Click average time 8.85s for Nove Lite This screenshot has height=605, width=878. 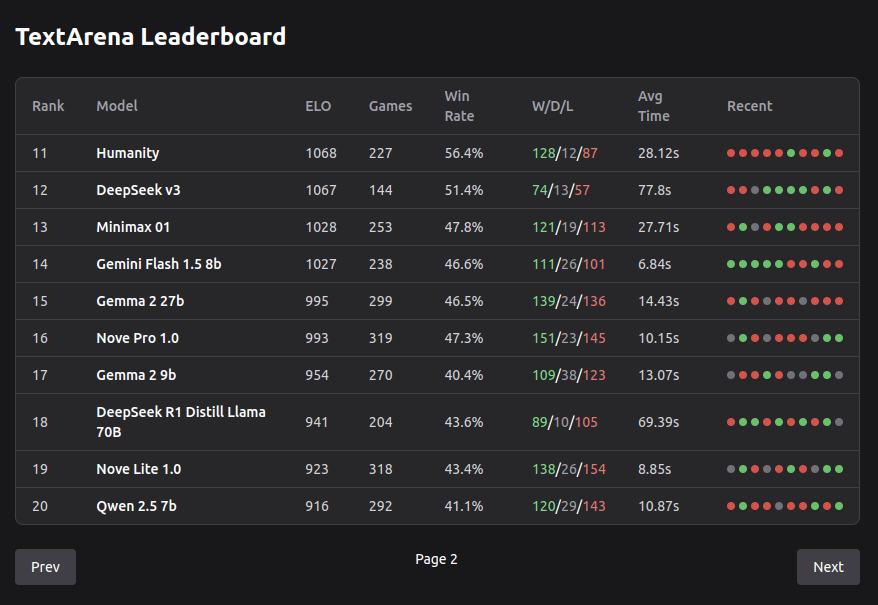pyautogui.click(x=655, y=469)
